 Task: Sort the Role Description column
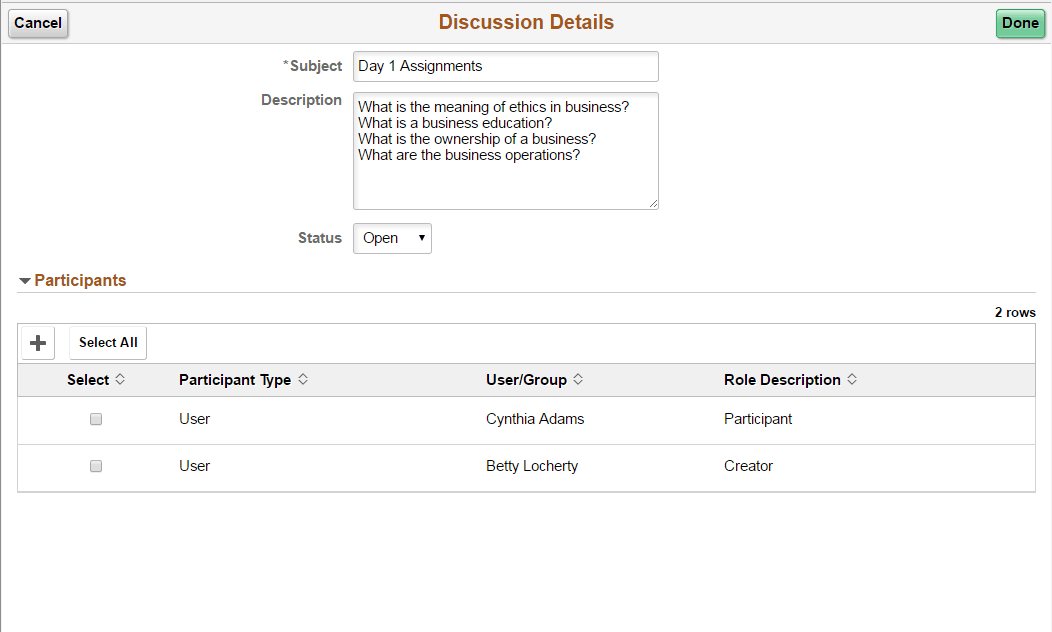coord(852,379)
